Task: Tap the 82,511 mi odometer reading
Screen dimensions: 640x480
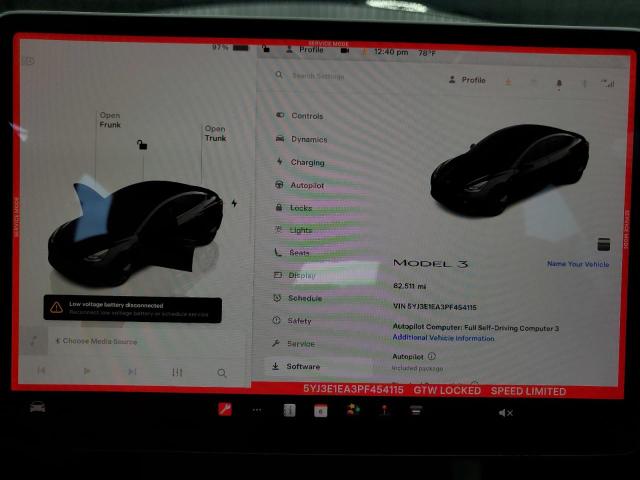Action: [409, 286]
